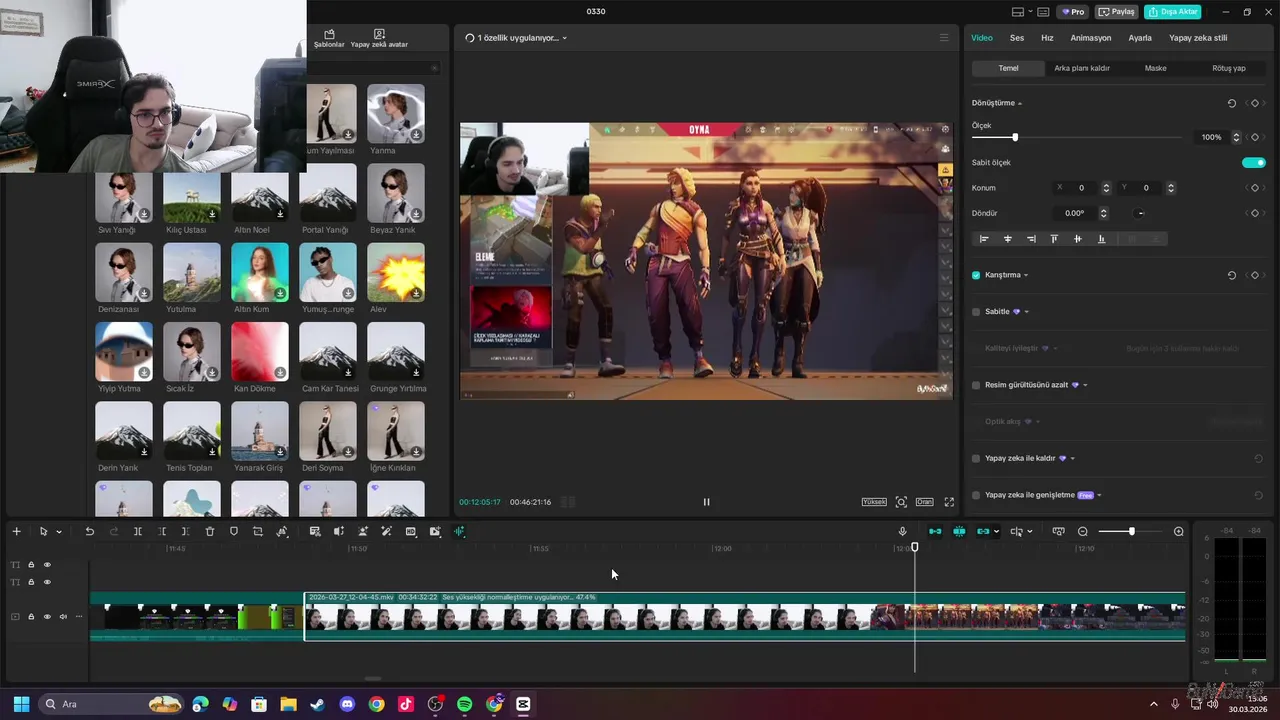Reset the Dönüştürme transform settings
Image resolution: width=1280 pixels, height=720 pixels.
point(1232,103)
